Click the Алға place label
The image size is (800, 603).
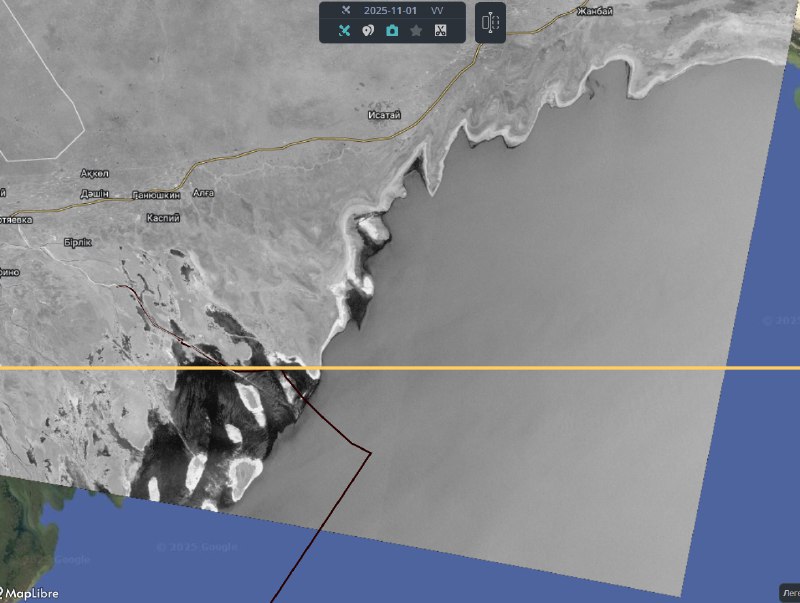pos(203,192)
